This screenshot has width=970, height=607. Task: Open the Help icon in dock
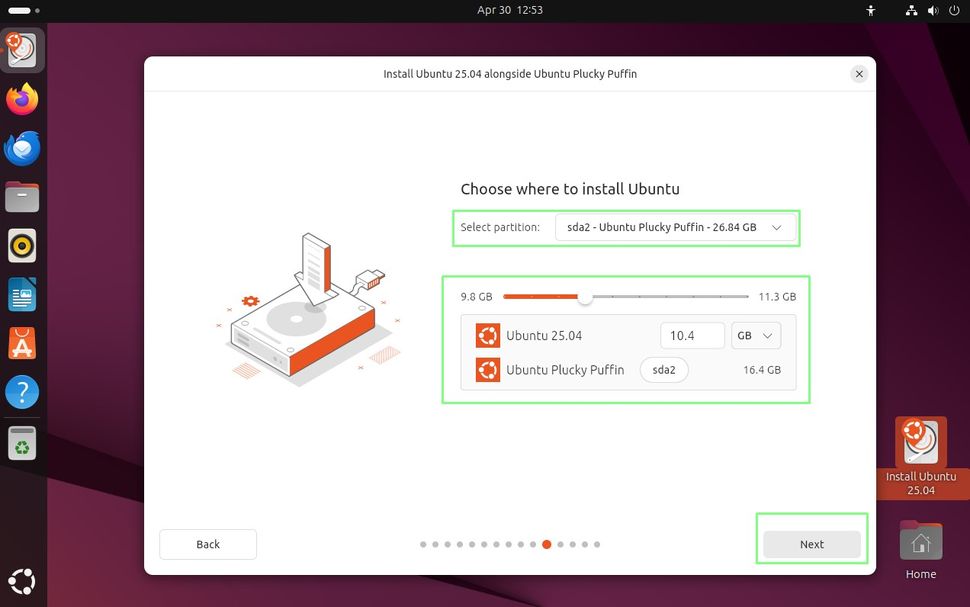(x=22, y=392)
